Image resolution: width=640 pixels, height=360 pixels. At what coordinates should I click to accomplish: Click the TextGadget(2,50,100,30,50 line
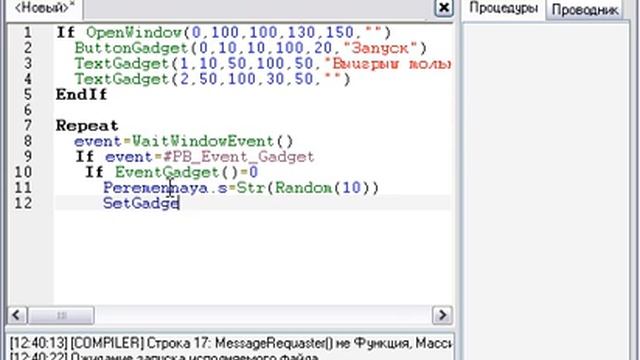tap(212, 79)
